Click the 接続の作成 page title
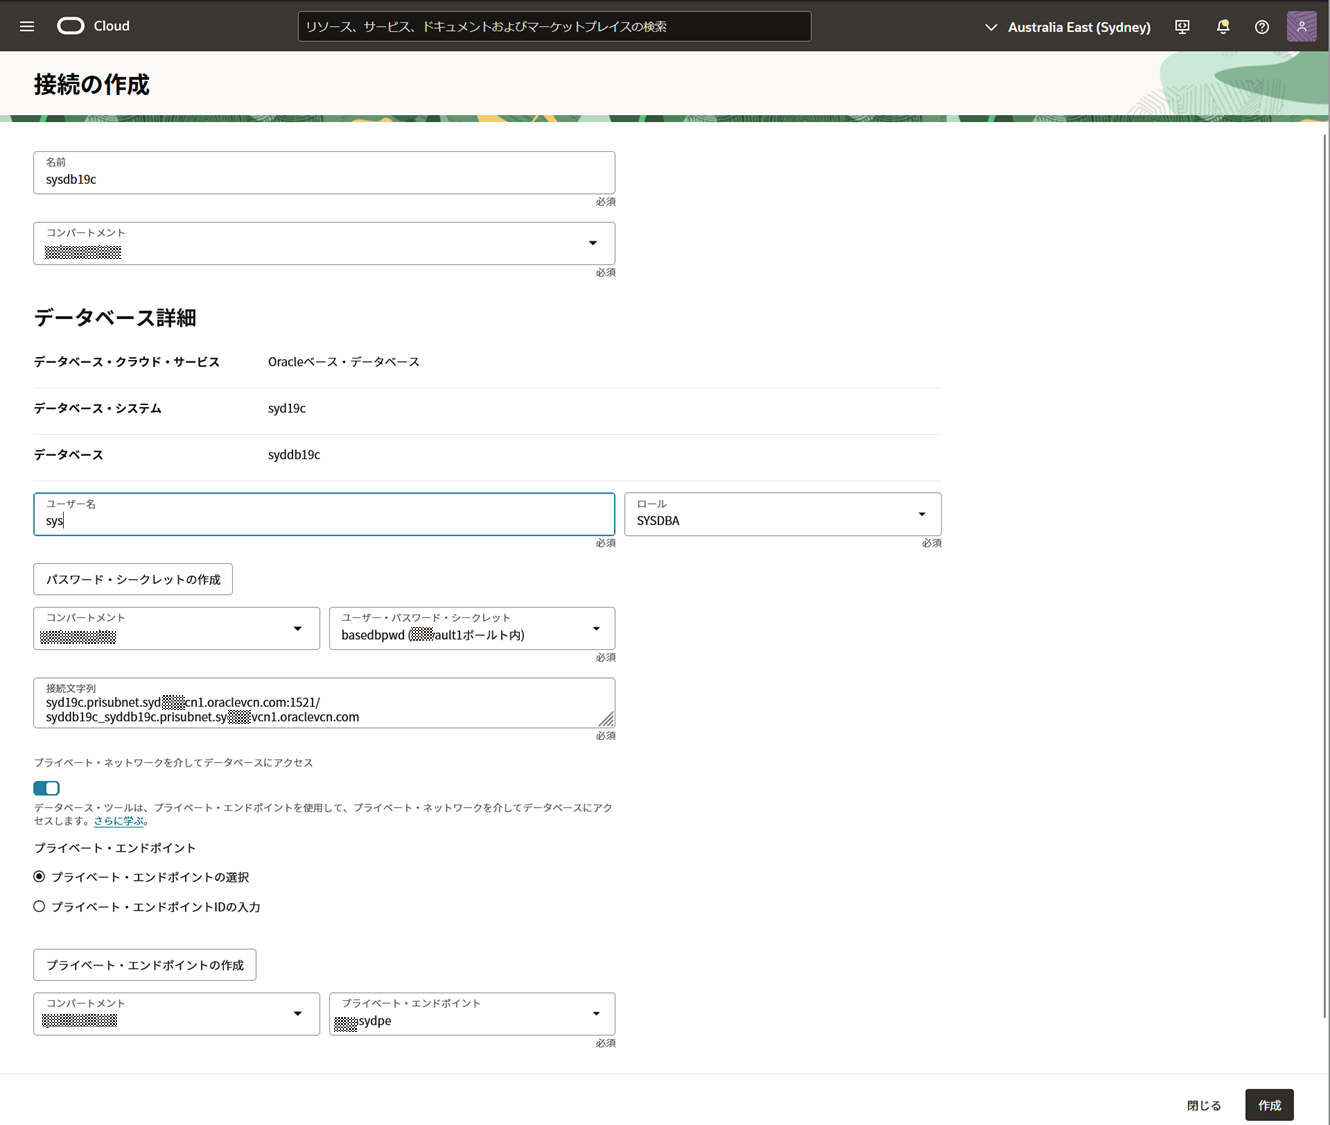1330x1125 pixels. click(92, 85)
